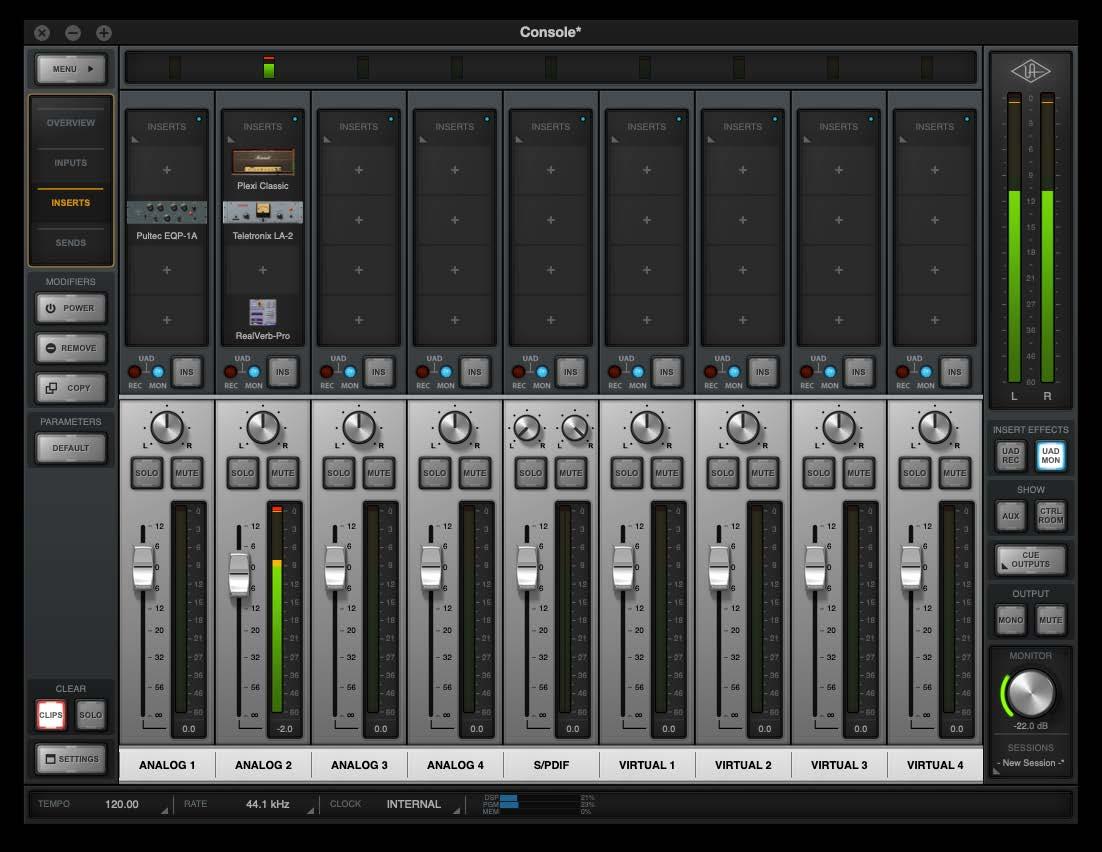The height and width of the screenshot is (852, 1102).
Task: Solo the Virtual 2 channel
Action: (722, 473)
